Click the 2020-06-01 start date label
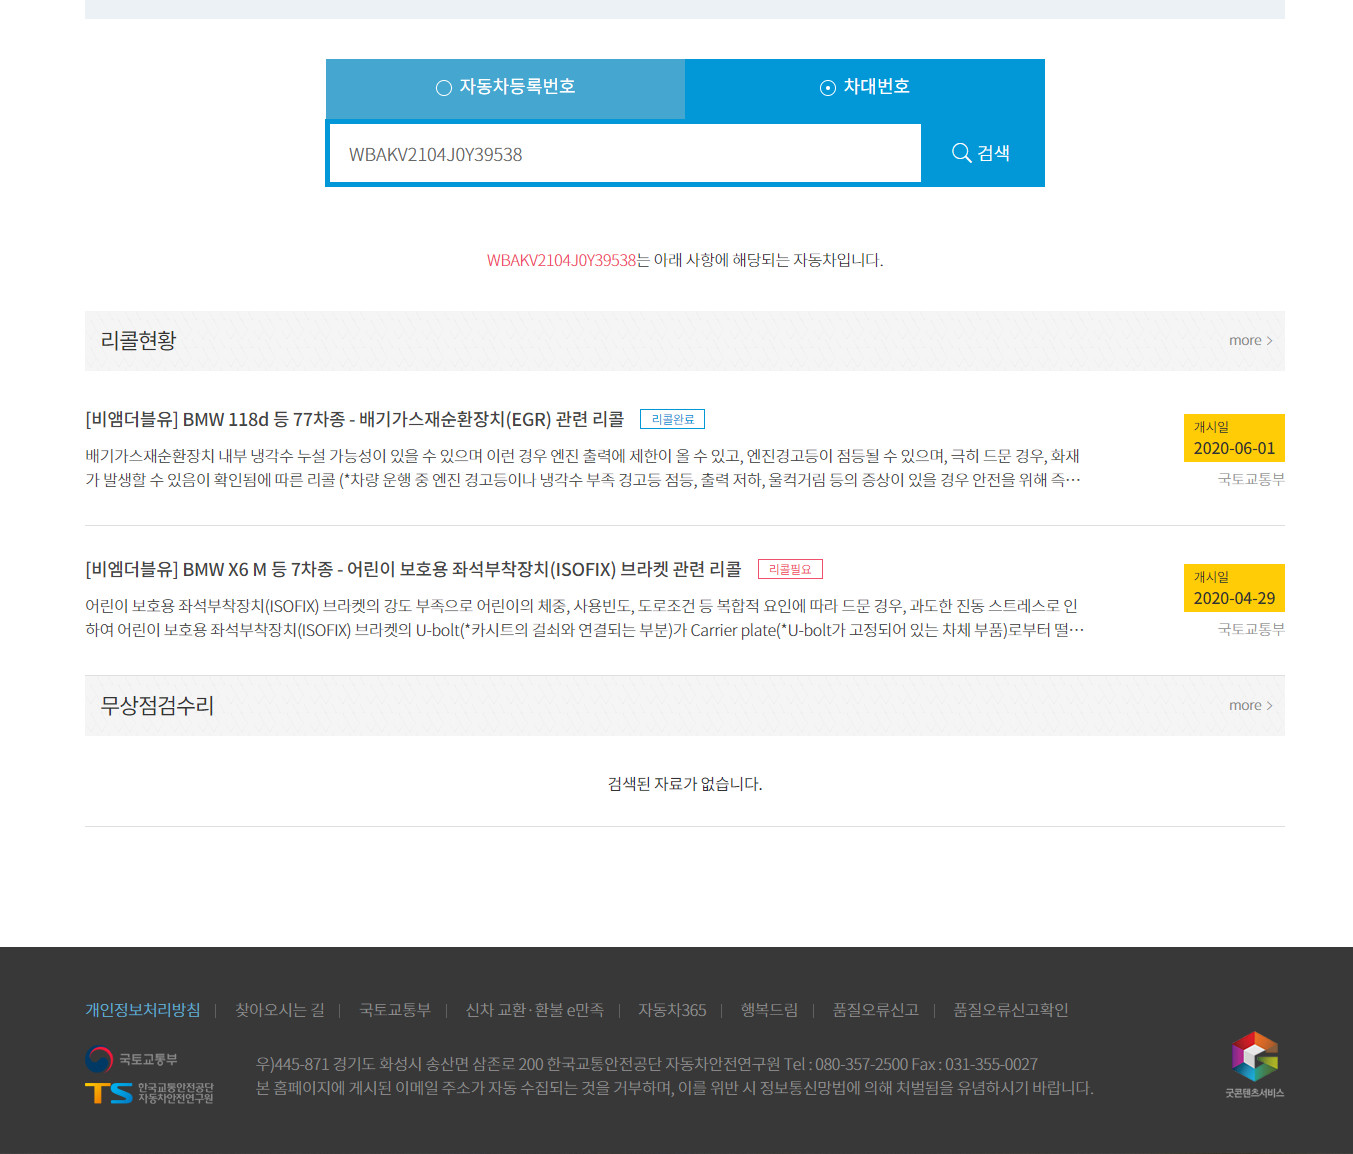 [x=1234, y=438]
